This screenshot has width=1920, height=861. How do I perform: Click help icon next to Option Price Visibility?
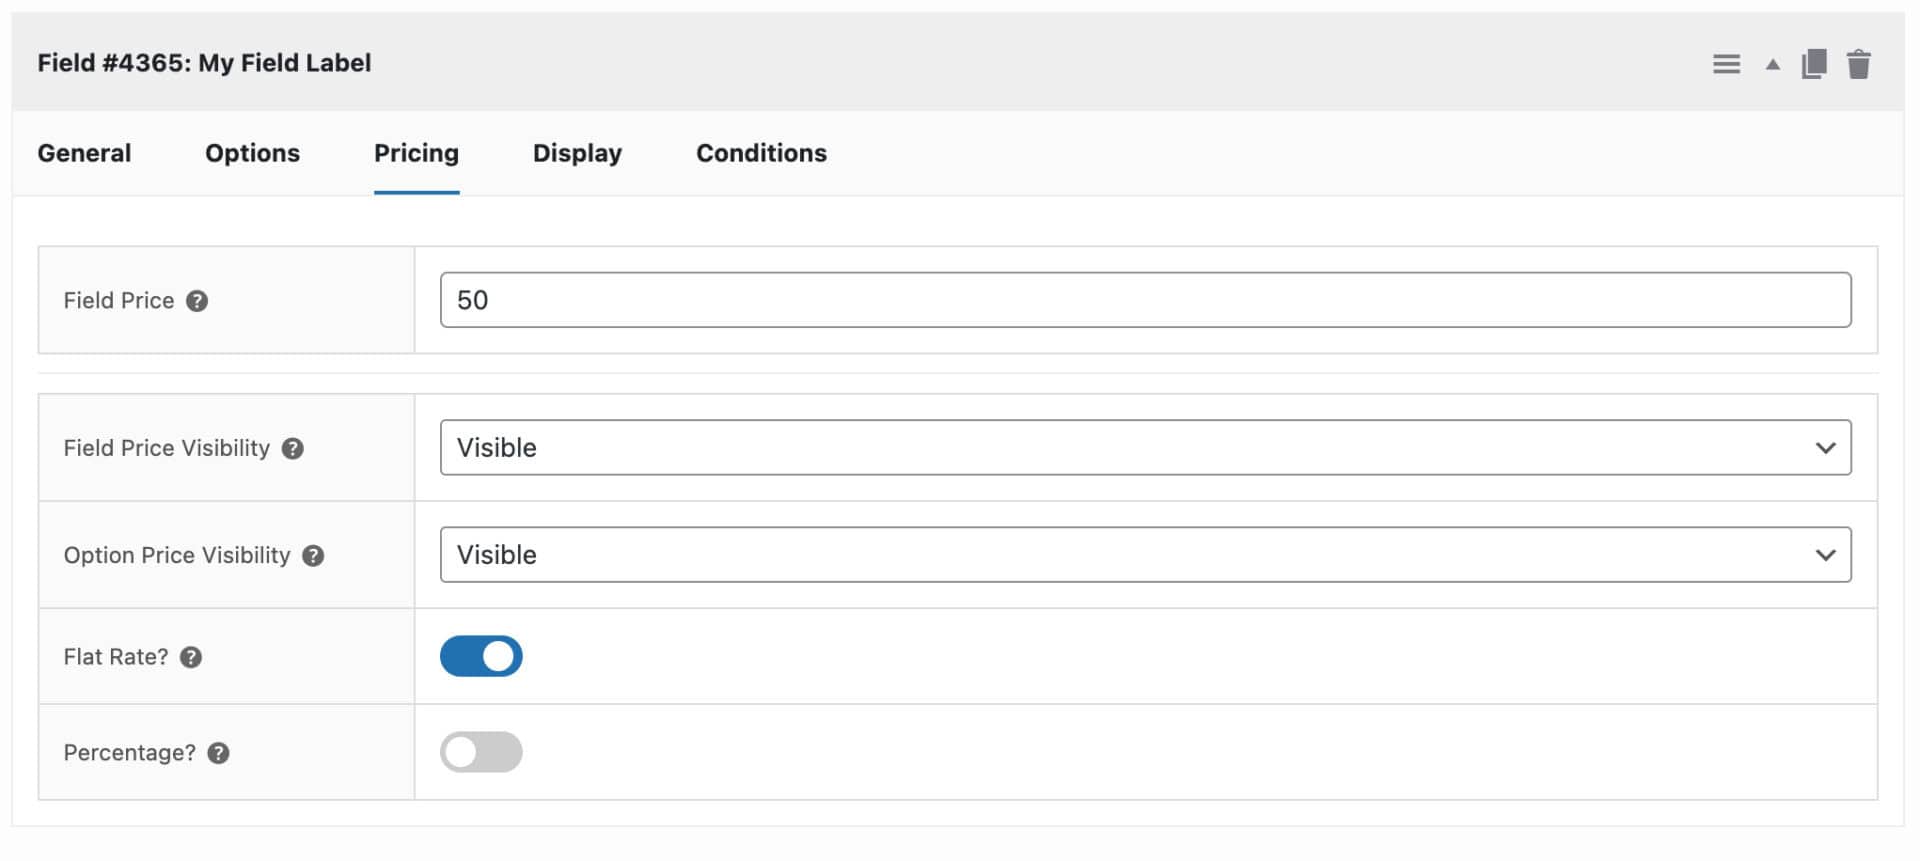(x=313, y=556)
